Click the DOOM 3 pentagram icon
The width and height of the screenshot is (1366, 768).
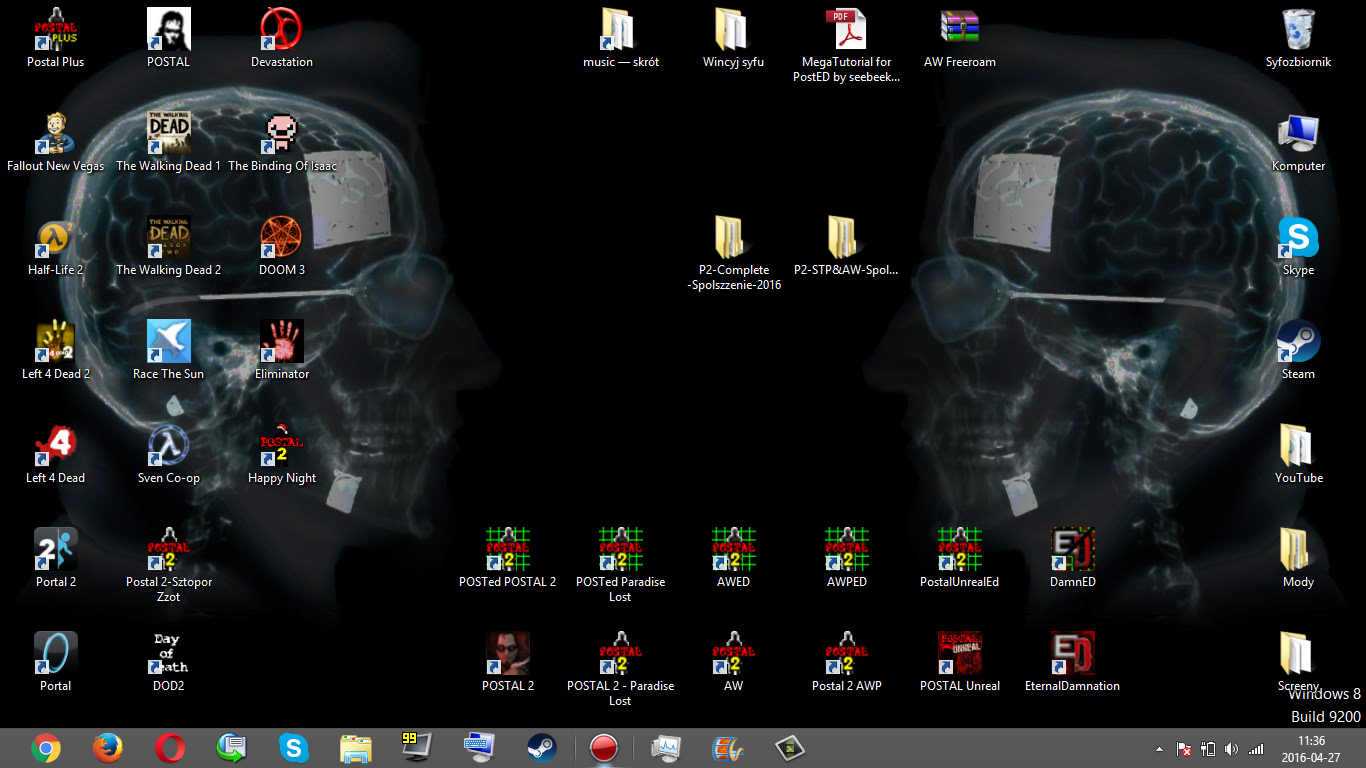coord(281,236)
